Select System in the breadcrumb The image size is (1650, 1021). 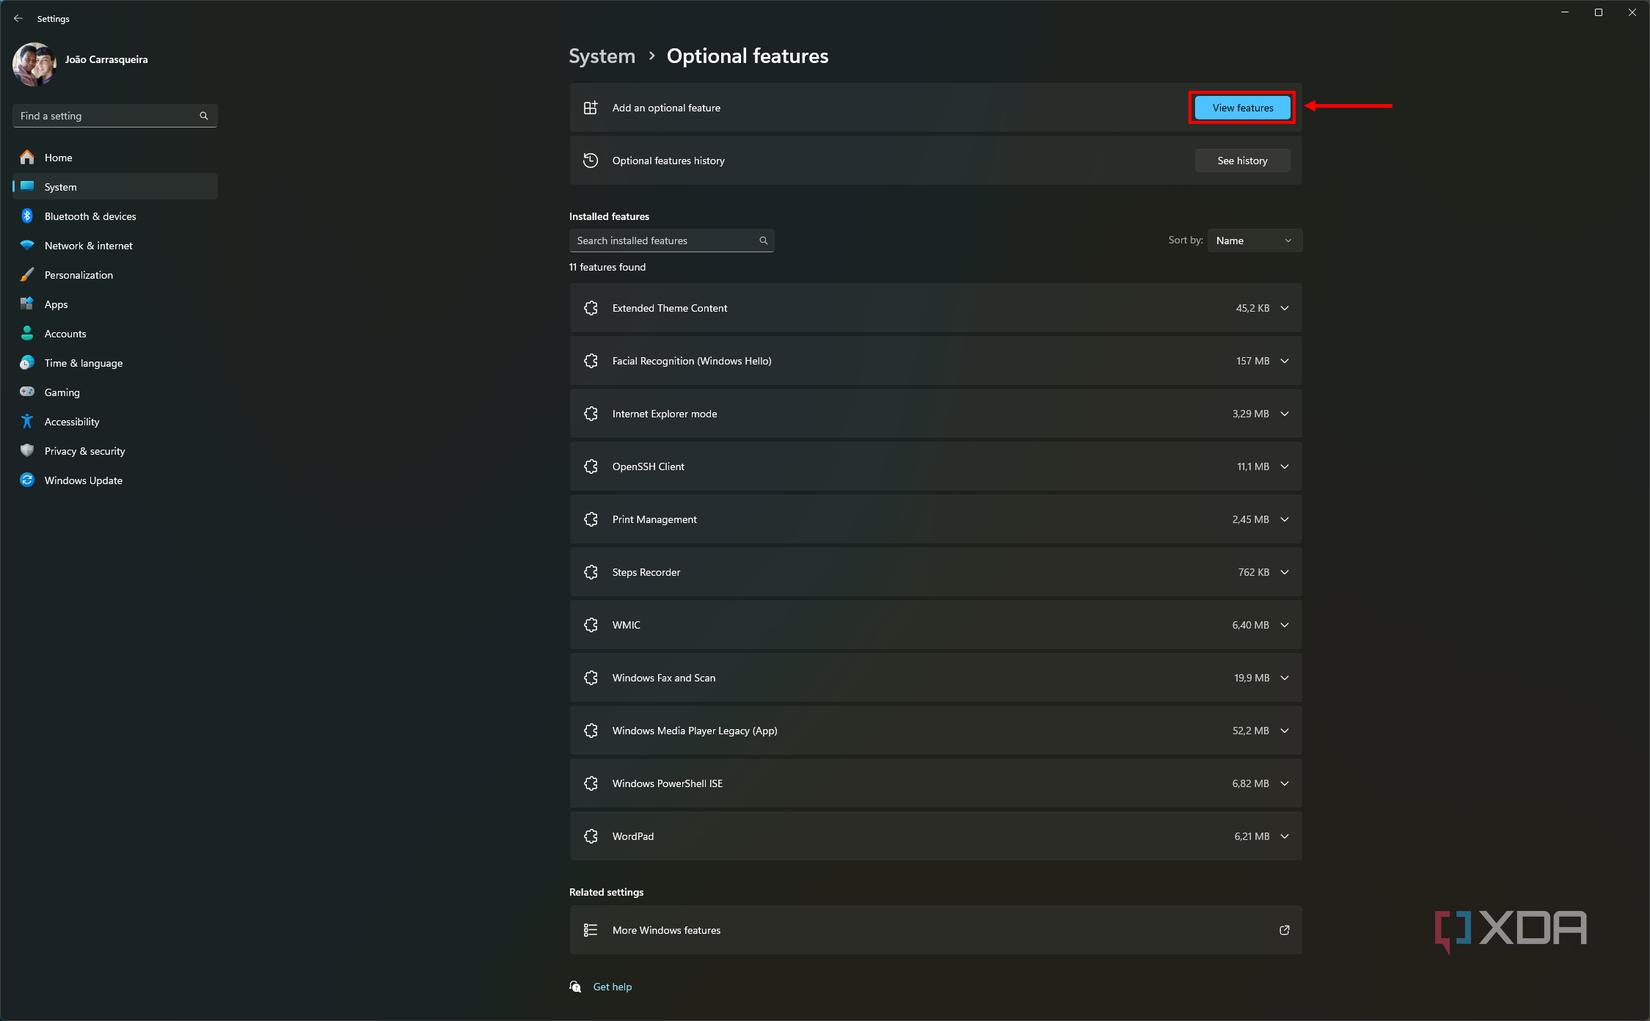(x=601, y=56)
